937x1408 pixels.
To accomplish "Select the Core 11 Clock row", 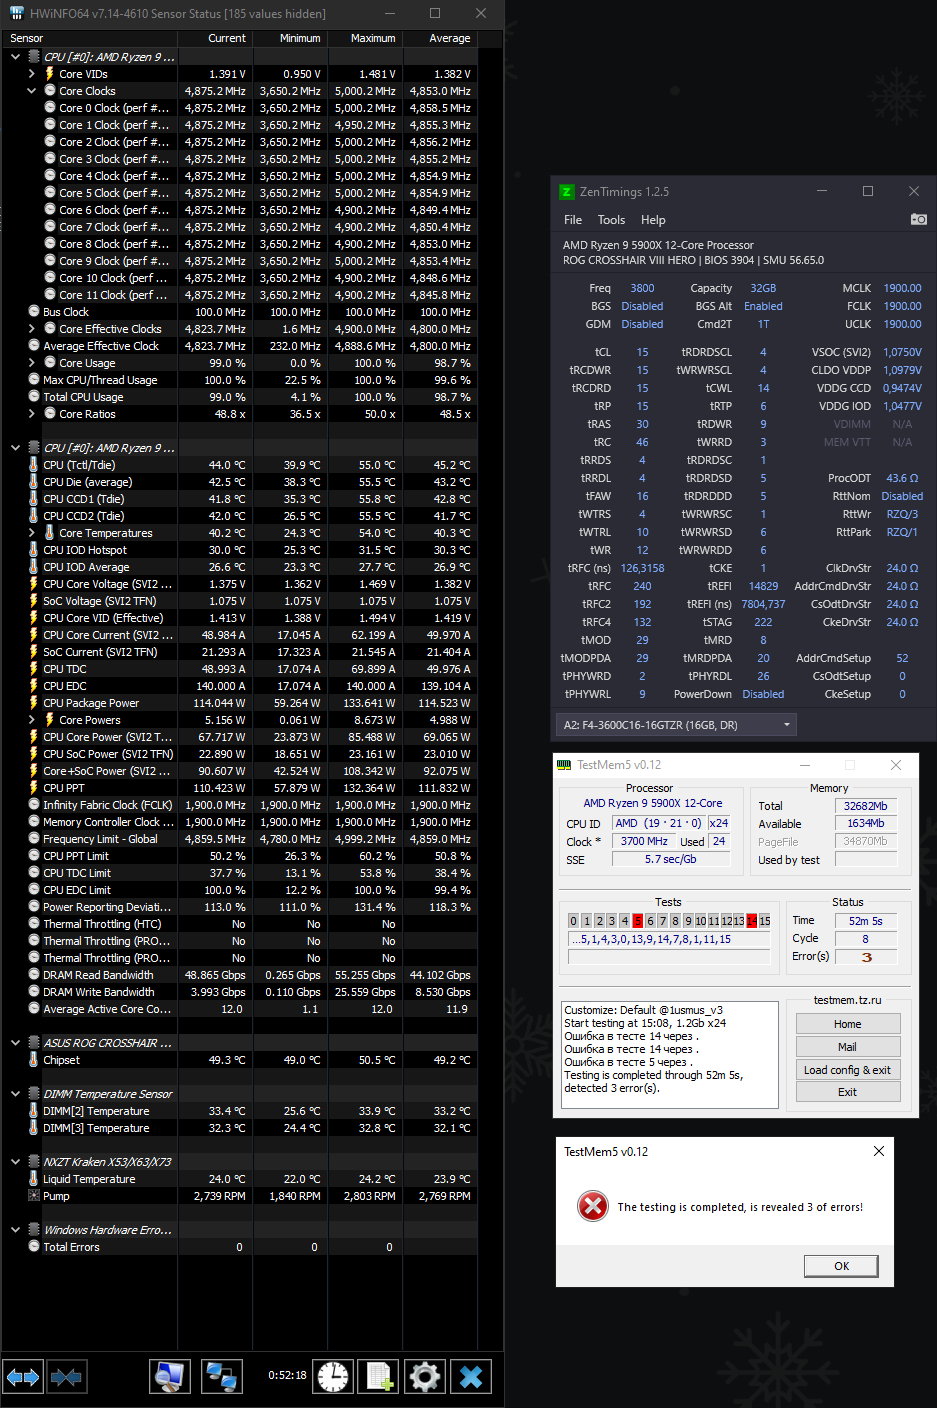I will tap(238, 295).
